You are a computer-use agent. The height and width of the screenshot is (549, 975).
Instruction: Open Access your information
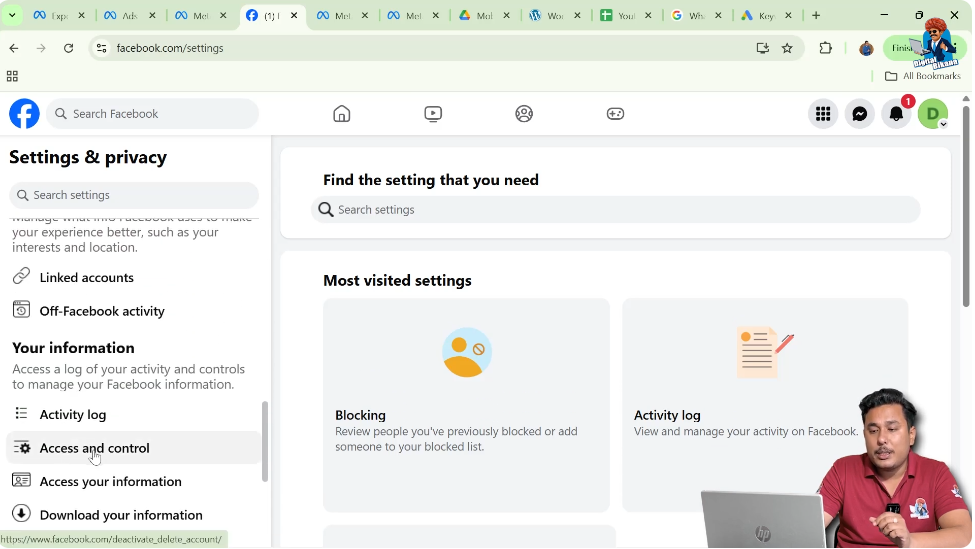pyautogui.click(x=134, y=481)
